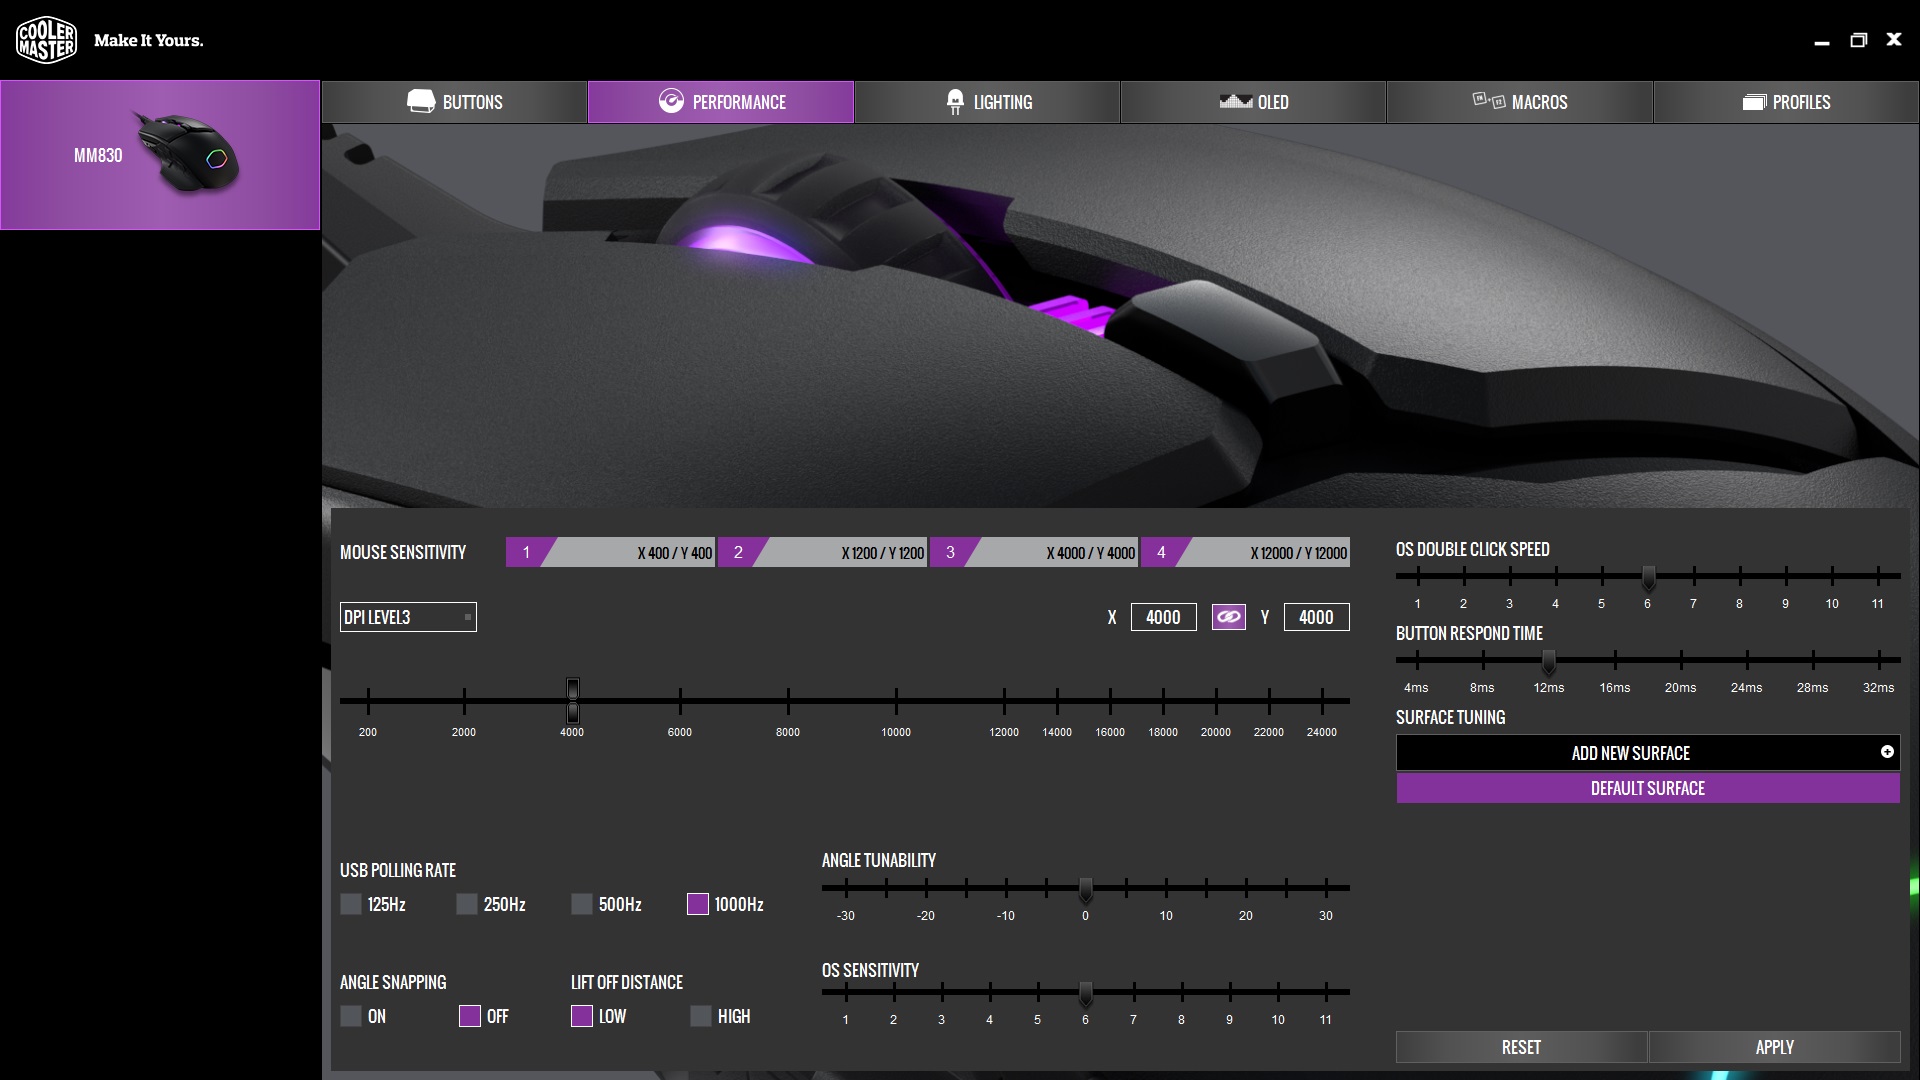Select DPI level 4 X 12000 / Y 12000
The width and height of the screenshot is (1920, 1080).
pos(1245,552)
